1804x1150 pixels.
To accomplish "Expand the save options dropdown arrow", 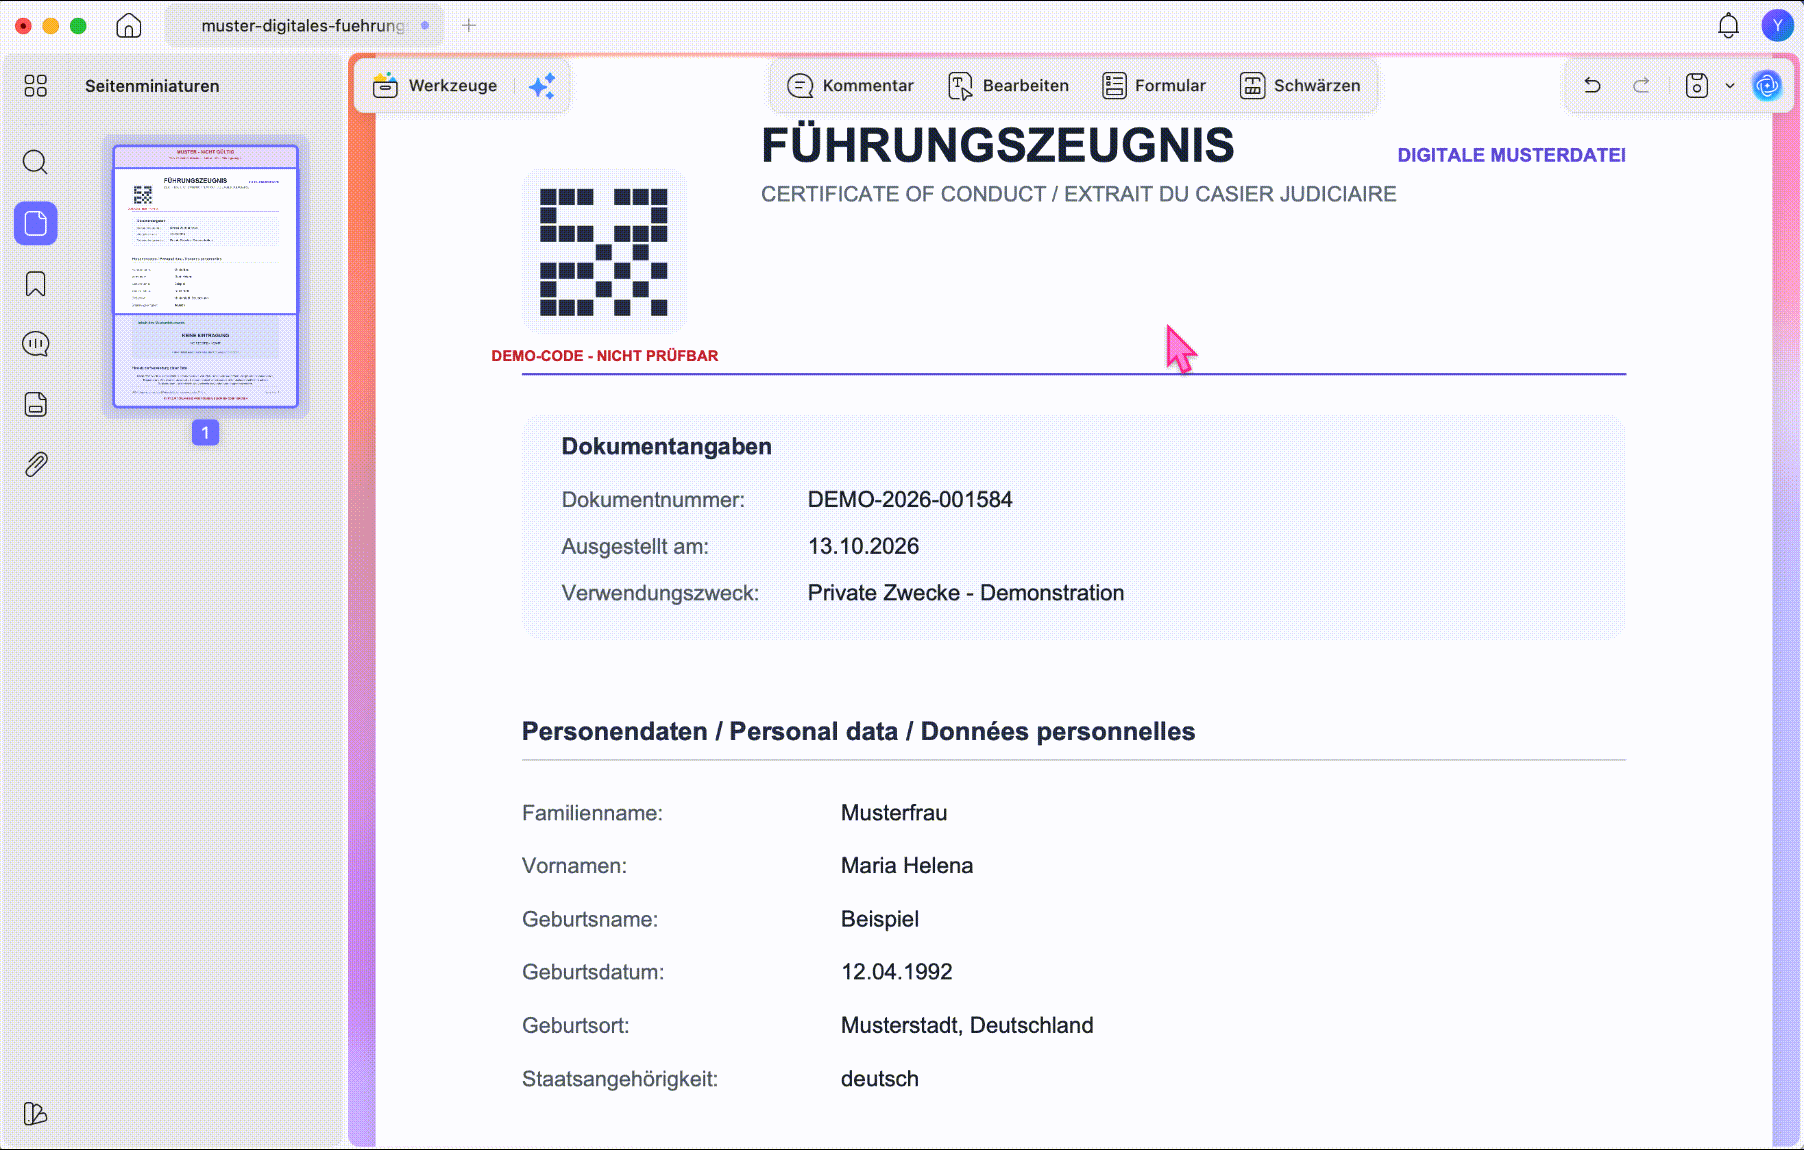I will pyautogui.click(x=1730, y=85).
